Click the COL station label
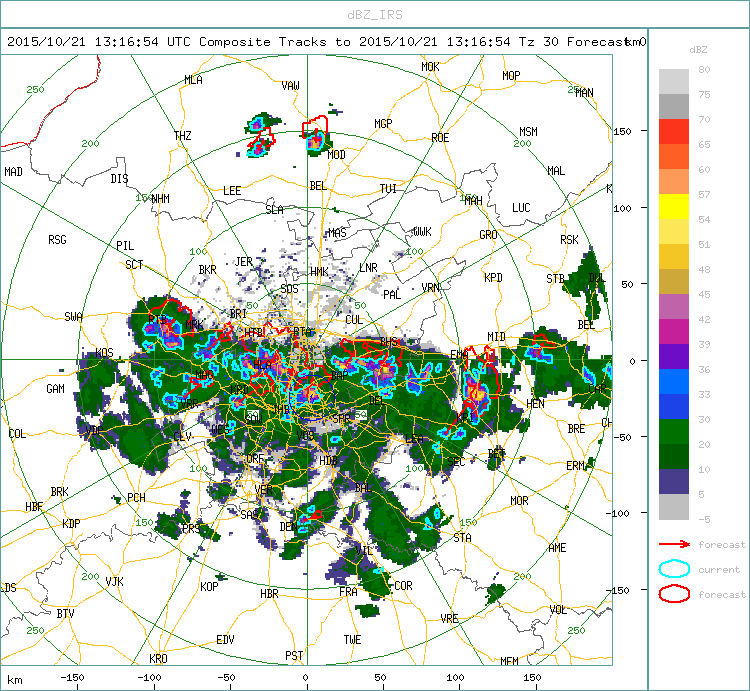750x691 pixels. click(x=17, y=434)
